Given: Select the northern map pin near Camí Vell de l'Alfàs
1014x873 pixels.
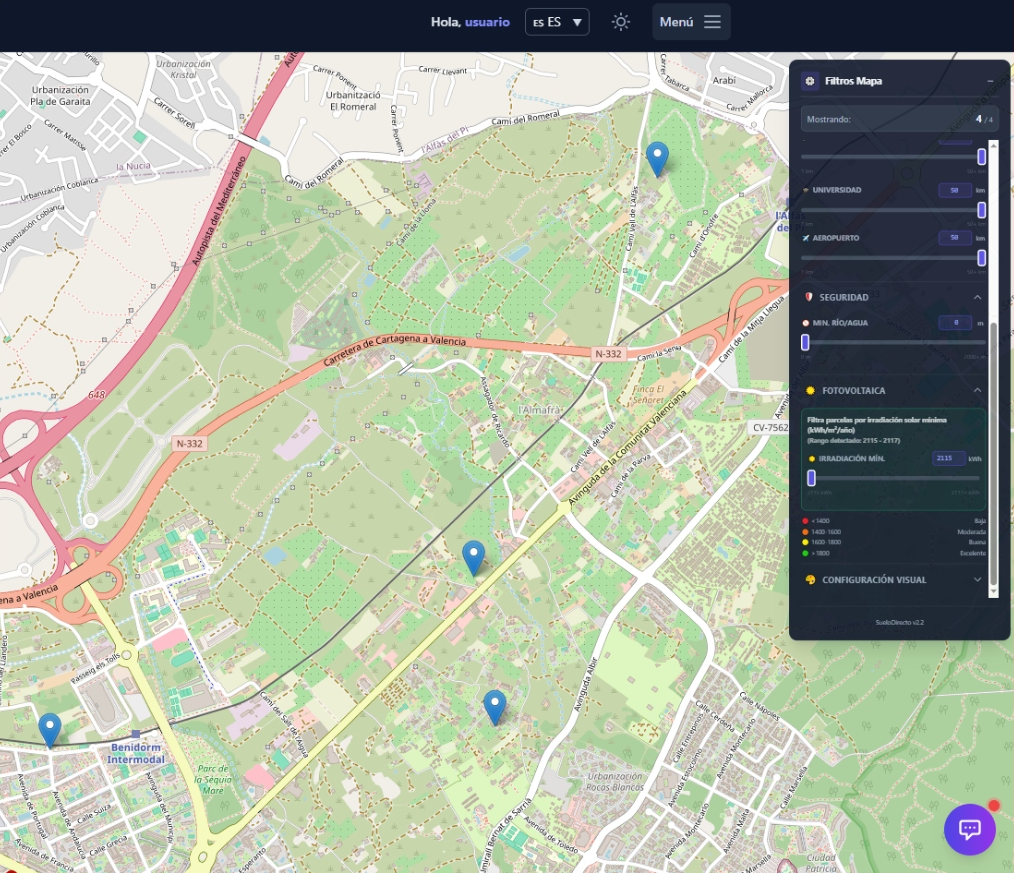Looking at the screenshot, I should tap(657, 158).
